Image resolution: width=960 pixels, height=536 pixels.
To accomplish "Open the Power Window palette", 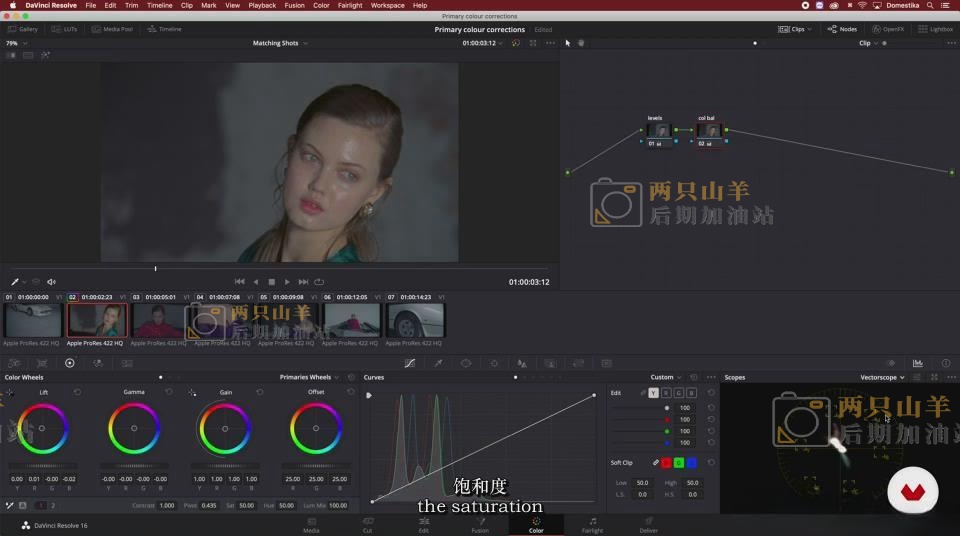I will click(466, 363).
